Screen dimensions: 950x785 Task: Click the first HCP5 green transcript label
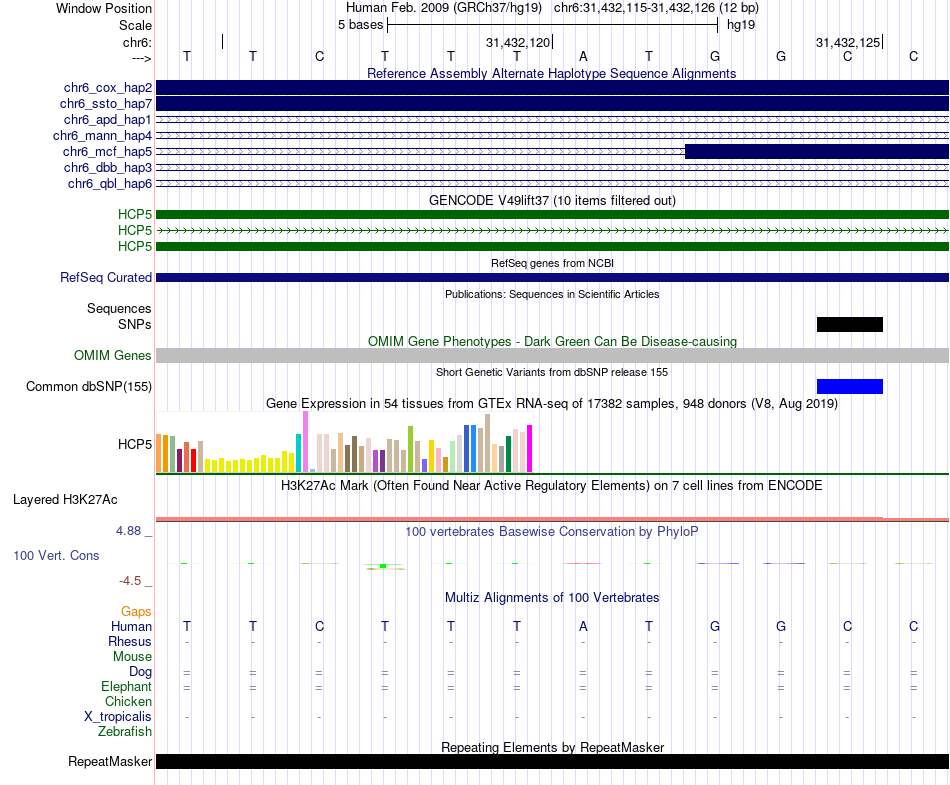tap(135, 214)
